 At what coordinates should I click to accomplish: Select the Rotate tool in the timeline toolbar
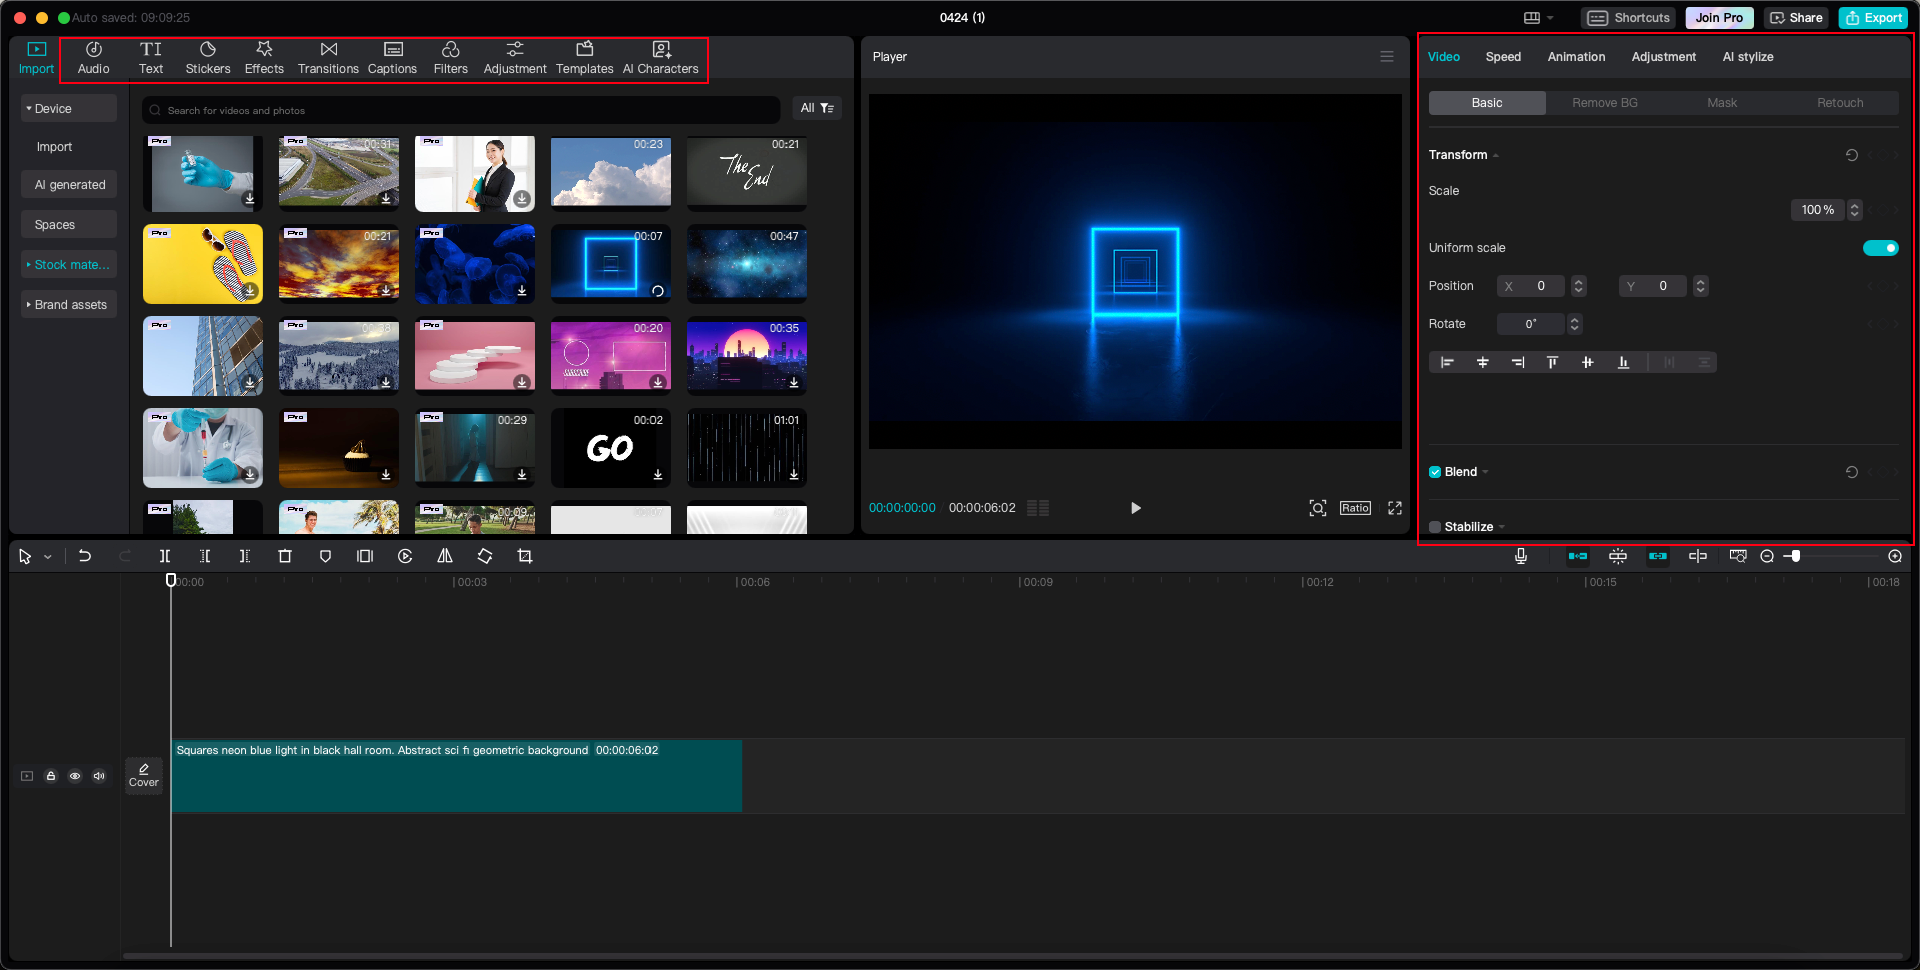[485, 556]
